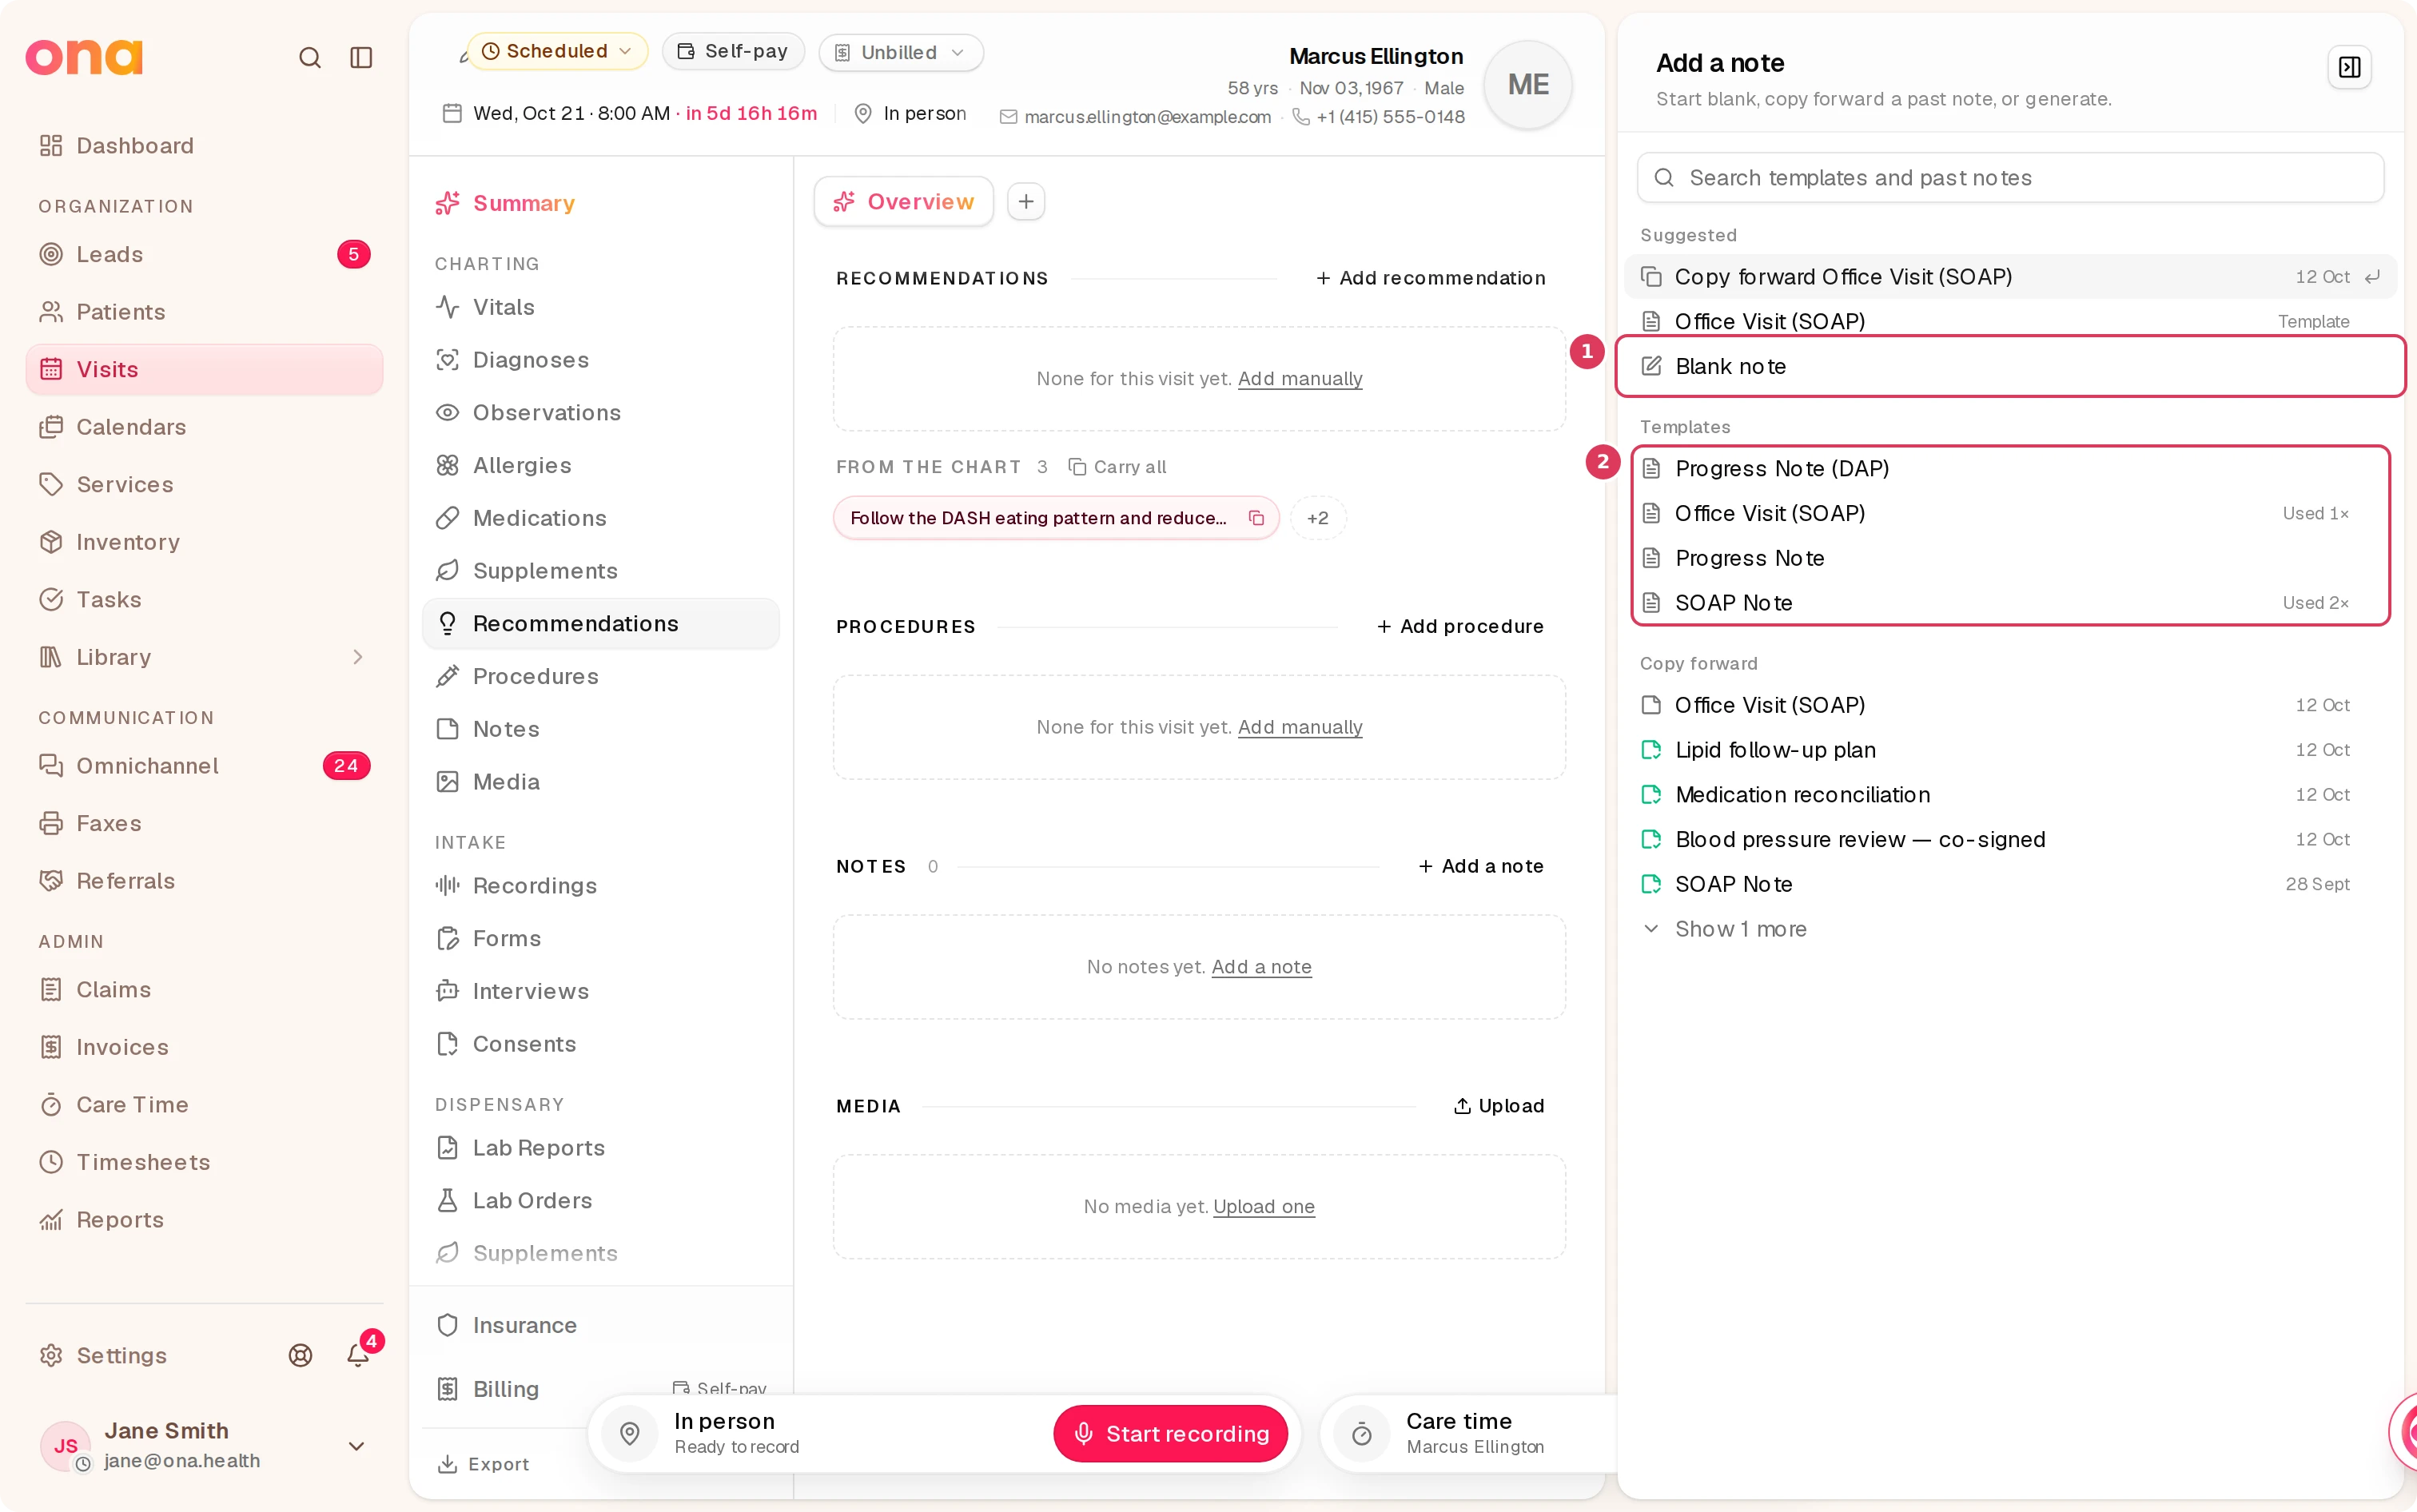Add a new tab next to Overview

pyautogui.click(x=1026, y=201)
